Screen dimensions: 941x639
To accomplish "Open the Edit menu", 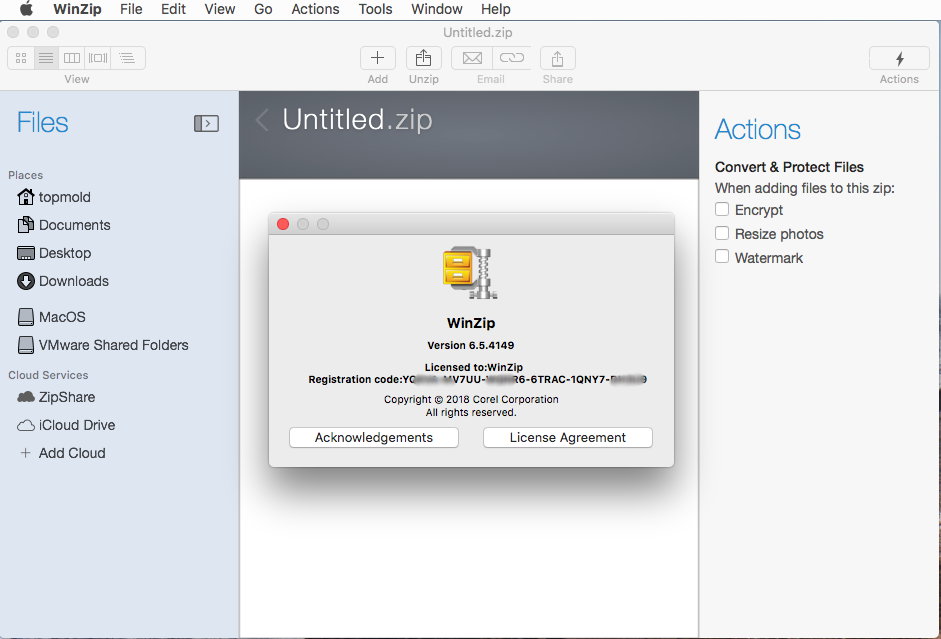I will 173,9.
